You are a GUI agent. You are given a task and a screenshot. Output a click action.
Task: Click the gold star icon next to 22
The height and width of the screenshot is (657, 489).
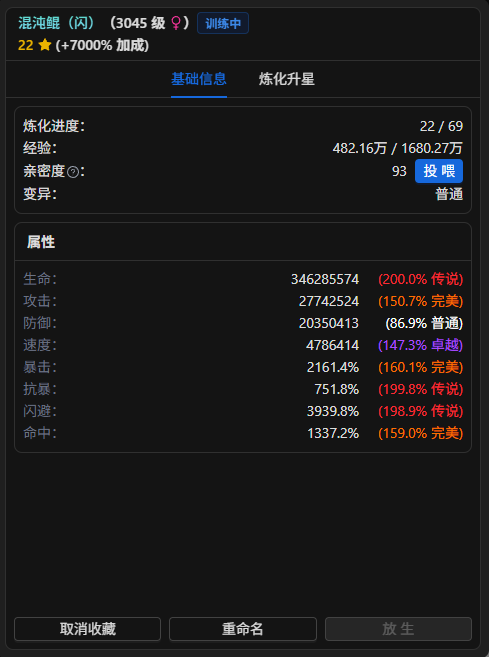click(44, 45)
